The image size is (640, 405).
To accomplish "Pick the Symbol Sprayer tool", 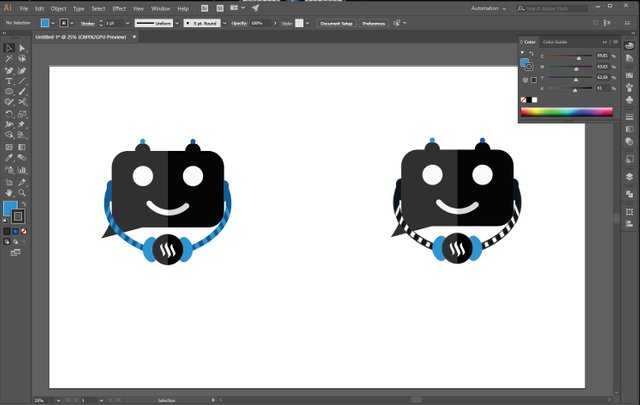I will click(9, 170).
